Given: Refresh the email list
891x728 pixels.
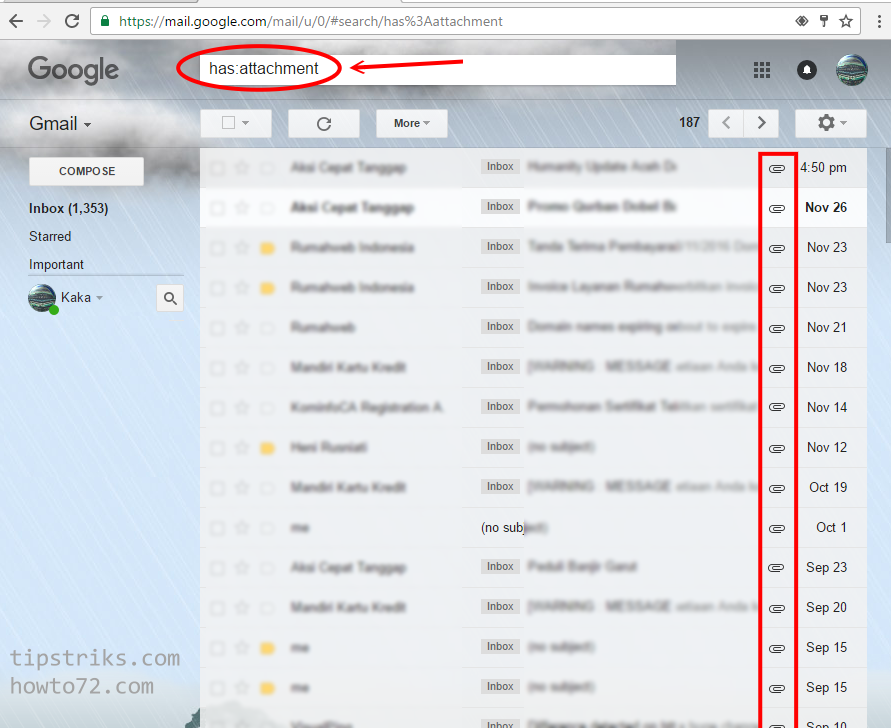Looking at the screenshot, I should (323, 123).
